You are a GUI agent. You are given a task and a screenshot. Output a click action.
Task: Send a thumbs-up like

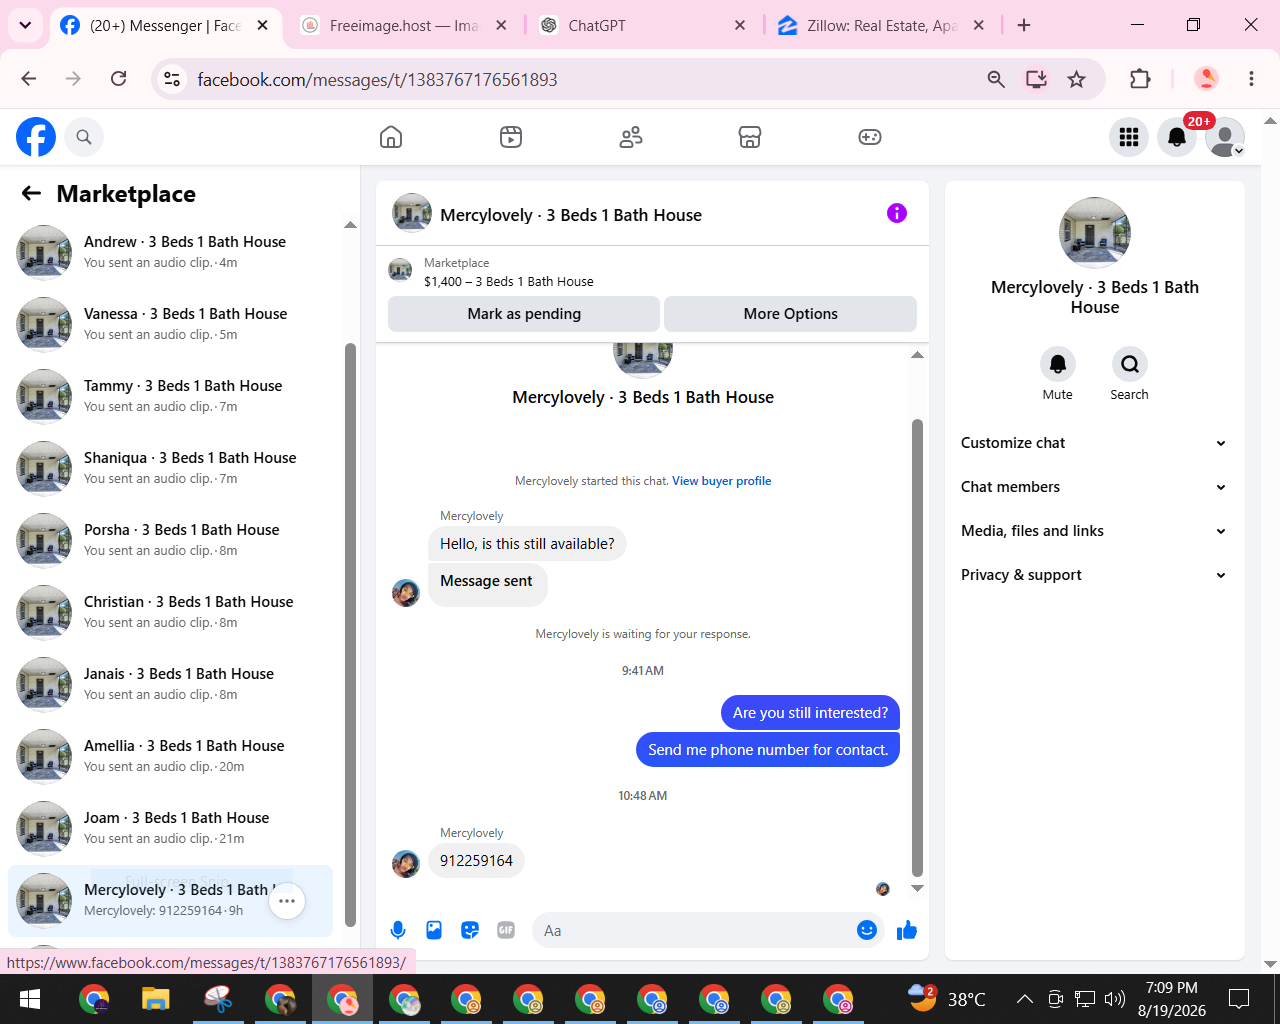coord(907,931)
